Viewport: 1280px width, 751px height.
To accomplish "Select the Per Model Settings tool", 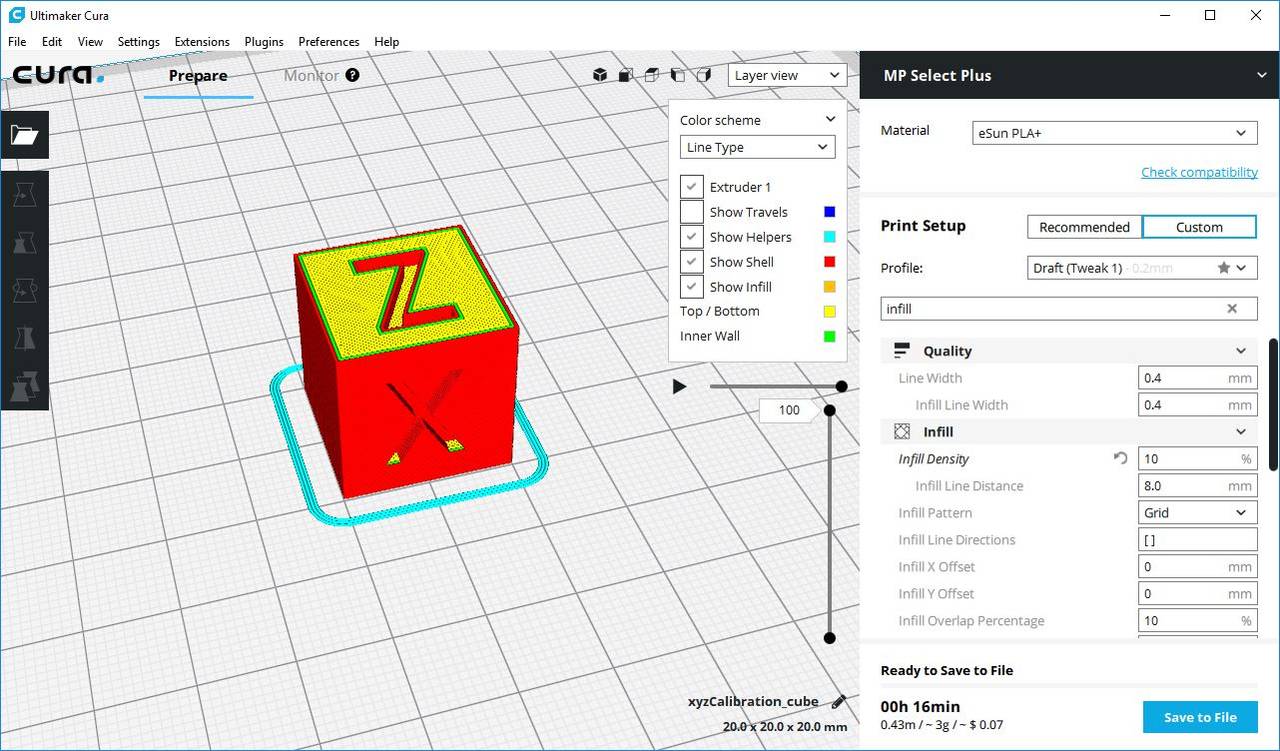I will pos(24,386).
